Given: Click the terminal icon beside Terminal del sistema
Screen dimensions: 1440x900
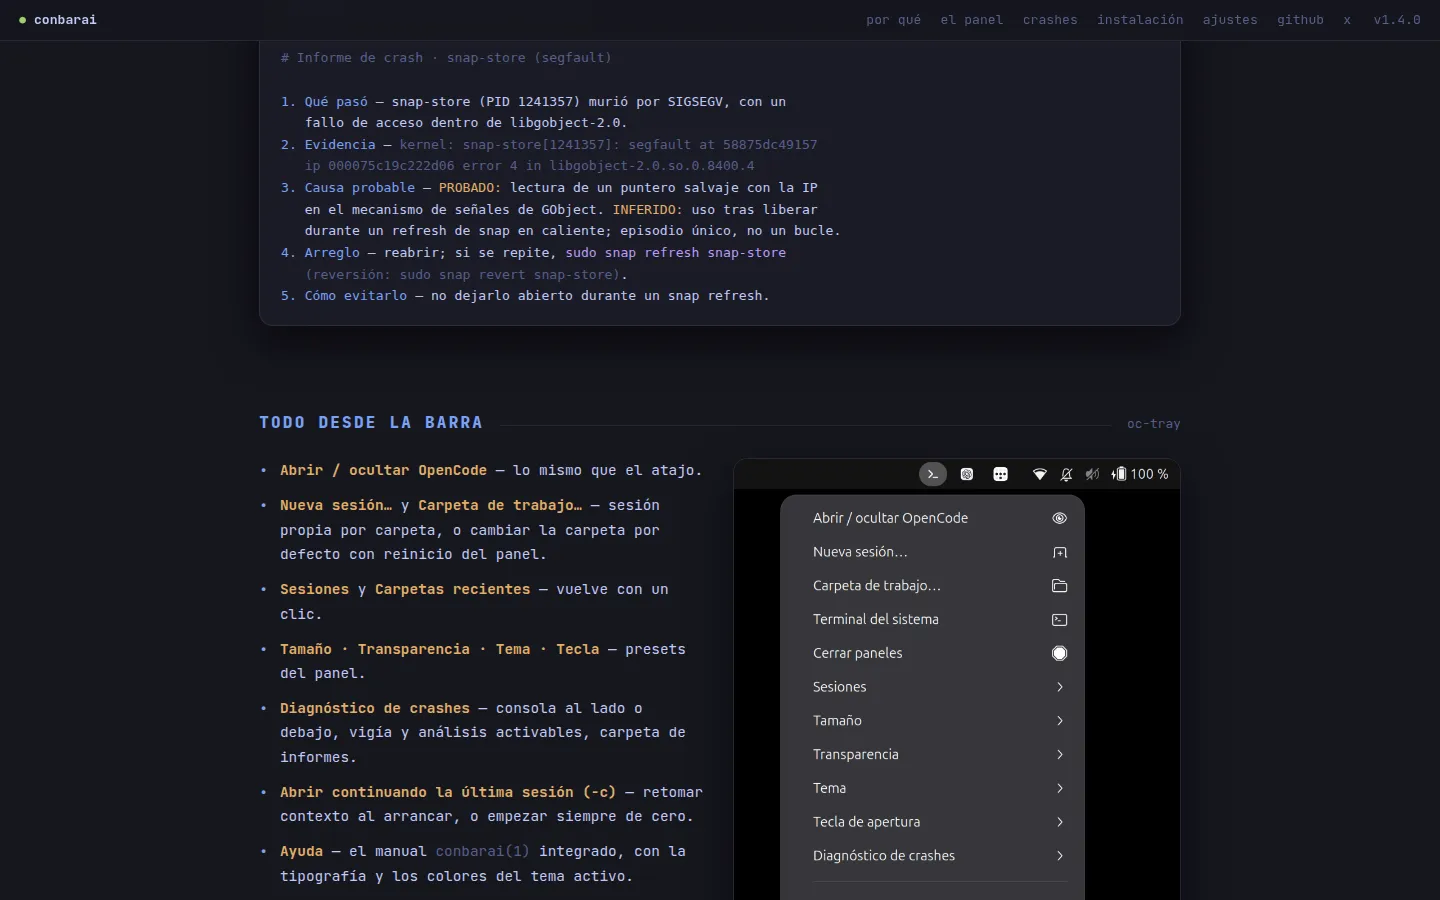Looking at the screenshot, I should point(1060,620).
